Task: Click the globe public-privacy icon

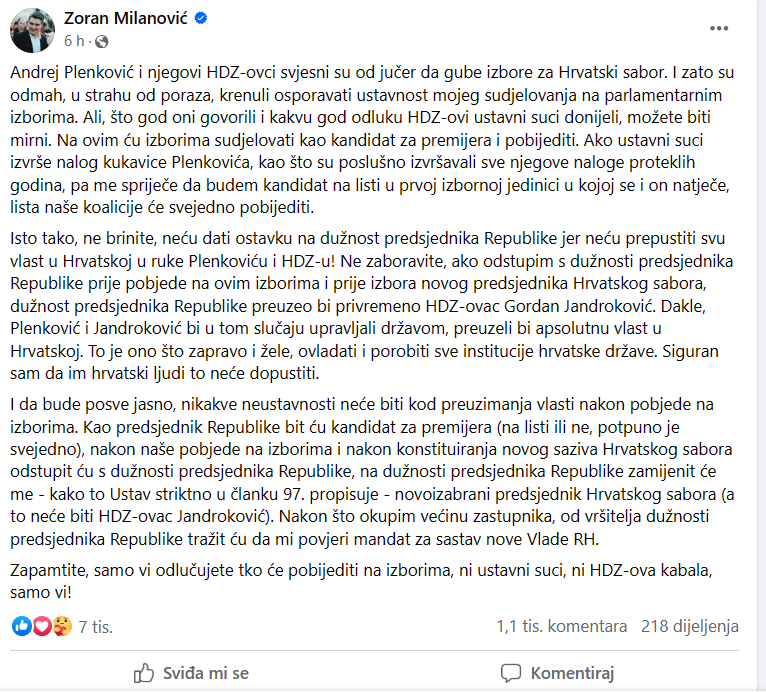Action: (x=101, y=41)
